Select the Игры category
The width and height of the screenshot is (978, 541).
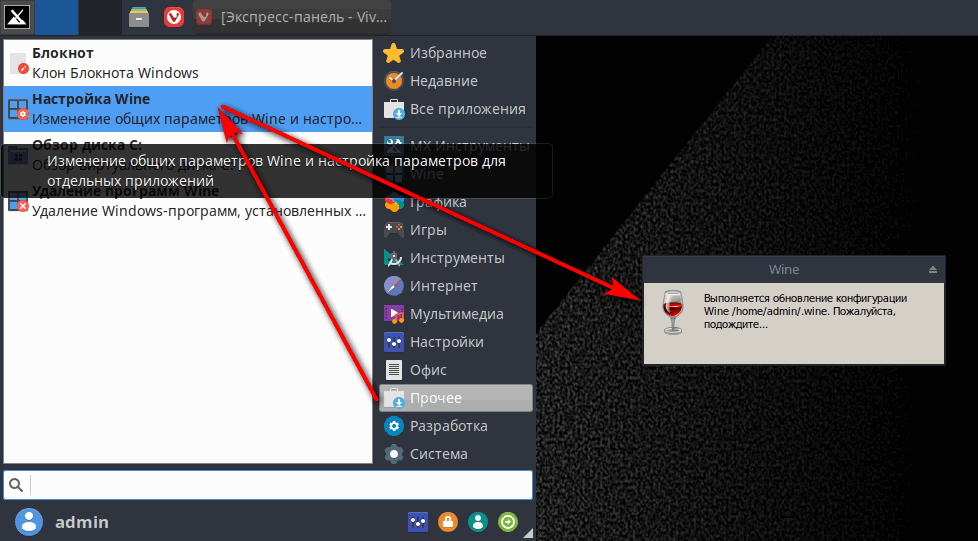click(428, 230)
